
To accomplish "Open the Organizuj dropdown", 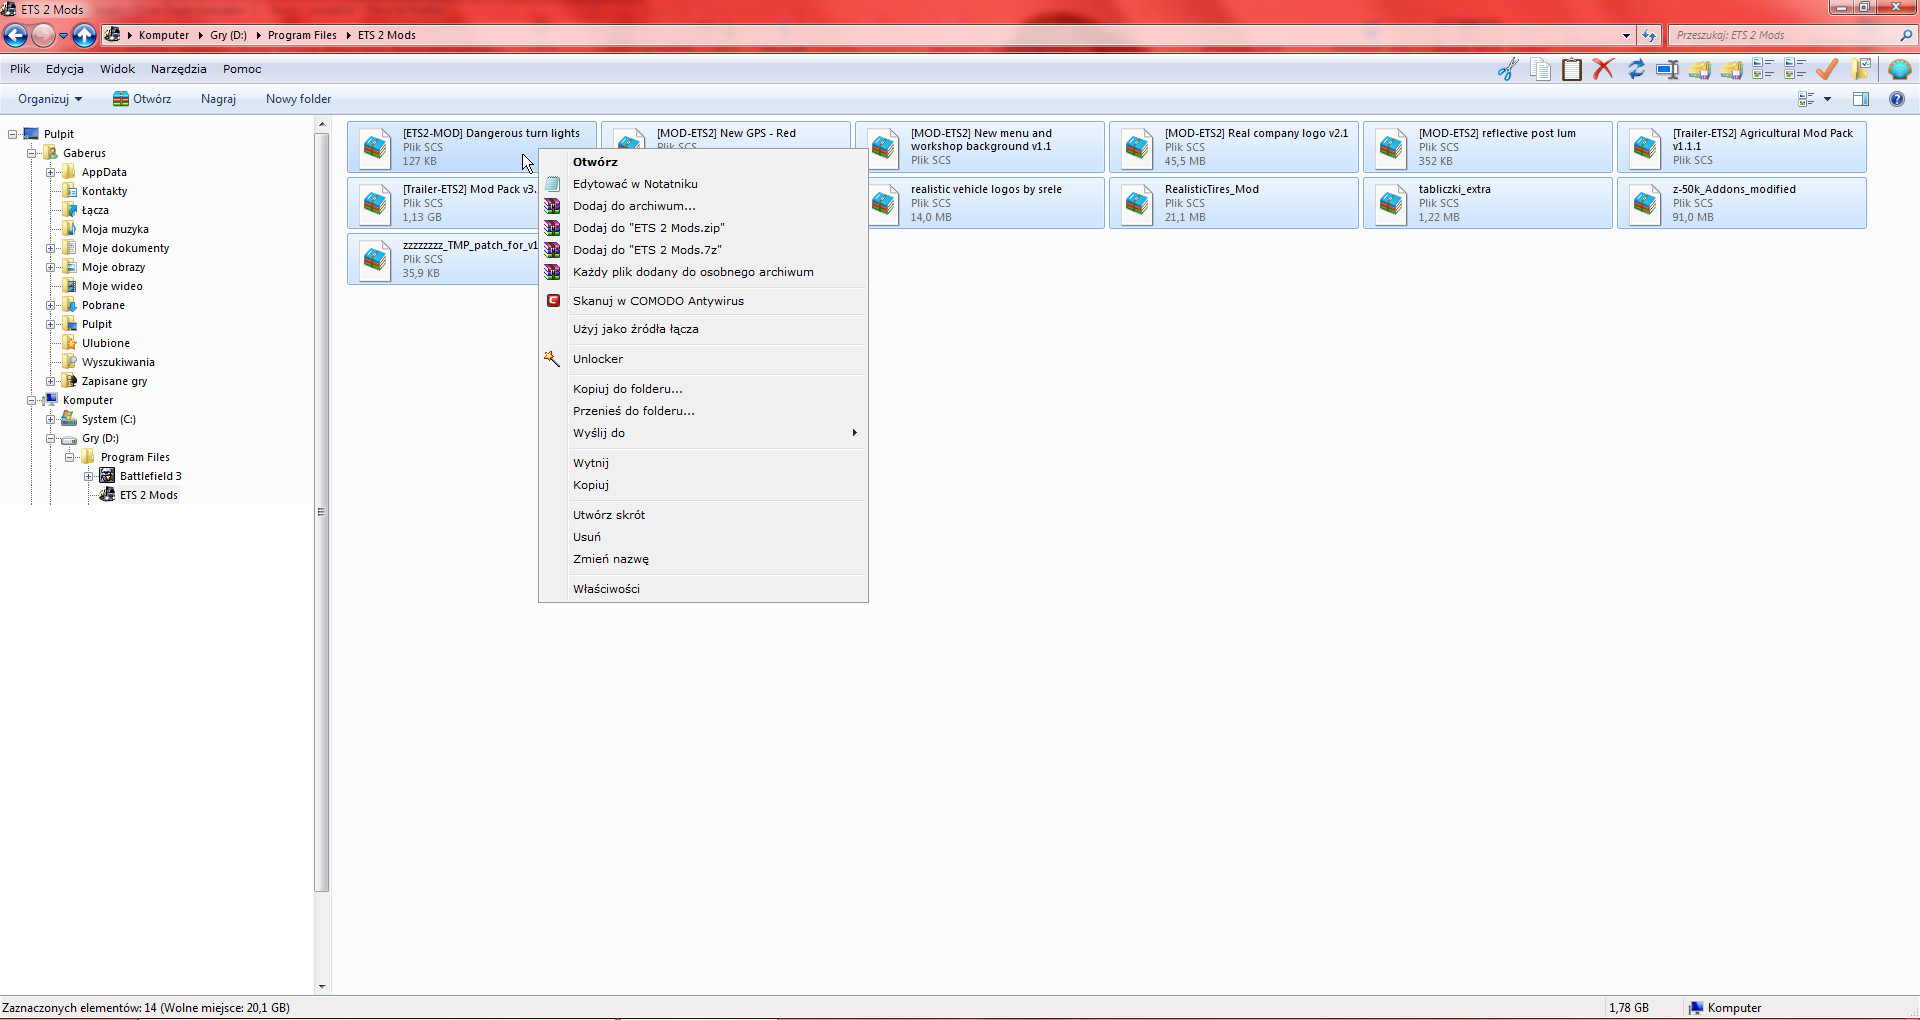I will pyautogui.click(x=50, y=99).
